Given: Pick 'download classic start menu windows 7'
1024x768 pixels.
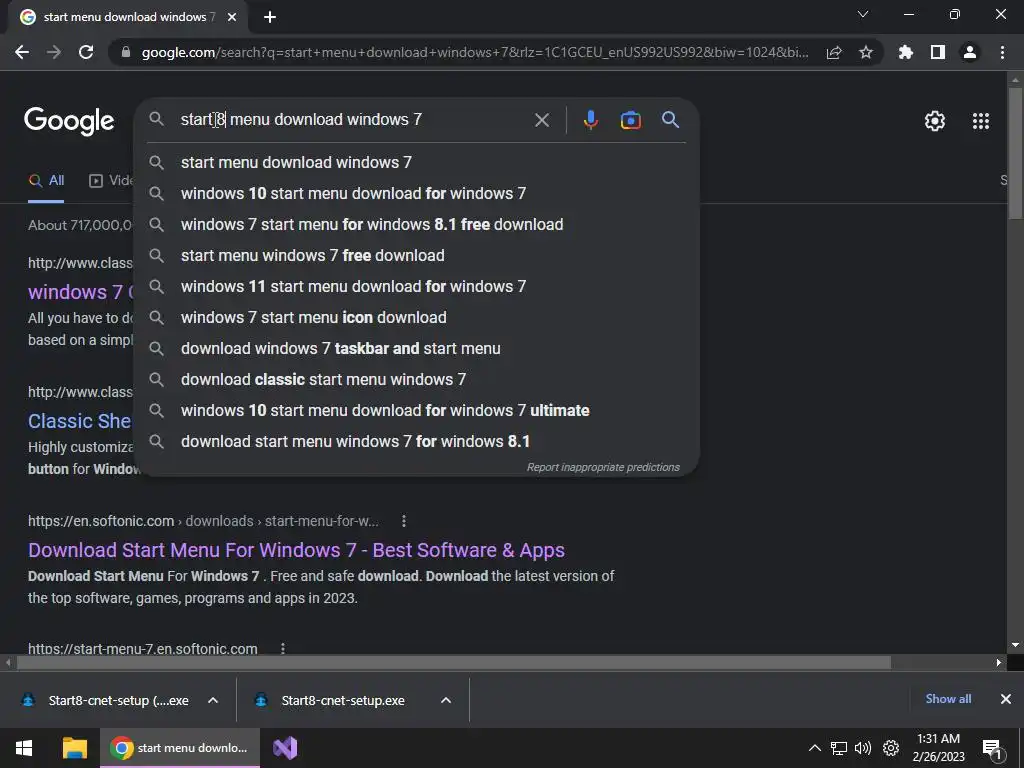Looking at the screenshot, I should [x=417, y=379].
